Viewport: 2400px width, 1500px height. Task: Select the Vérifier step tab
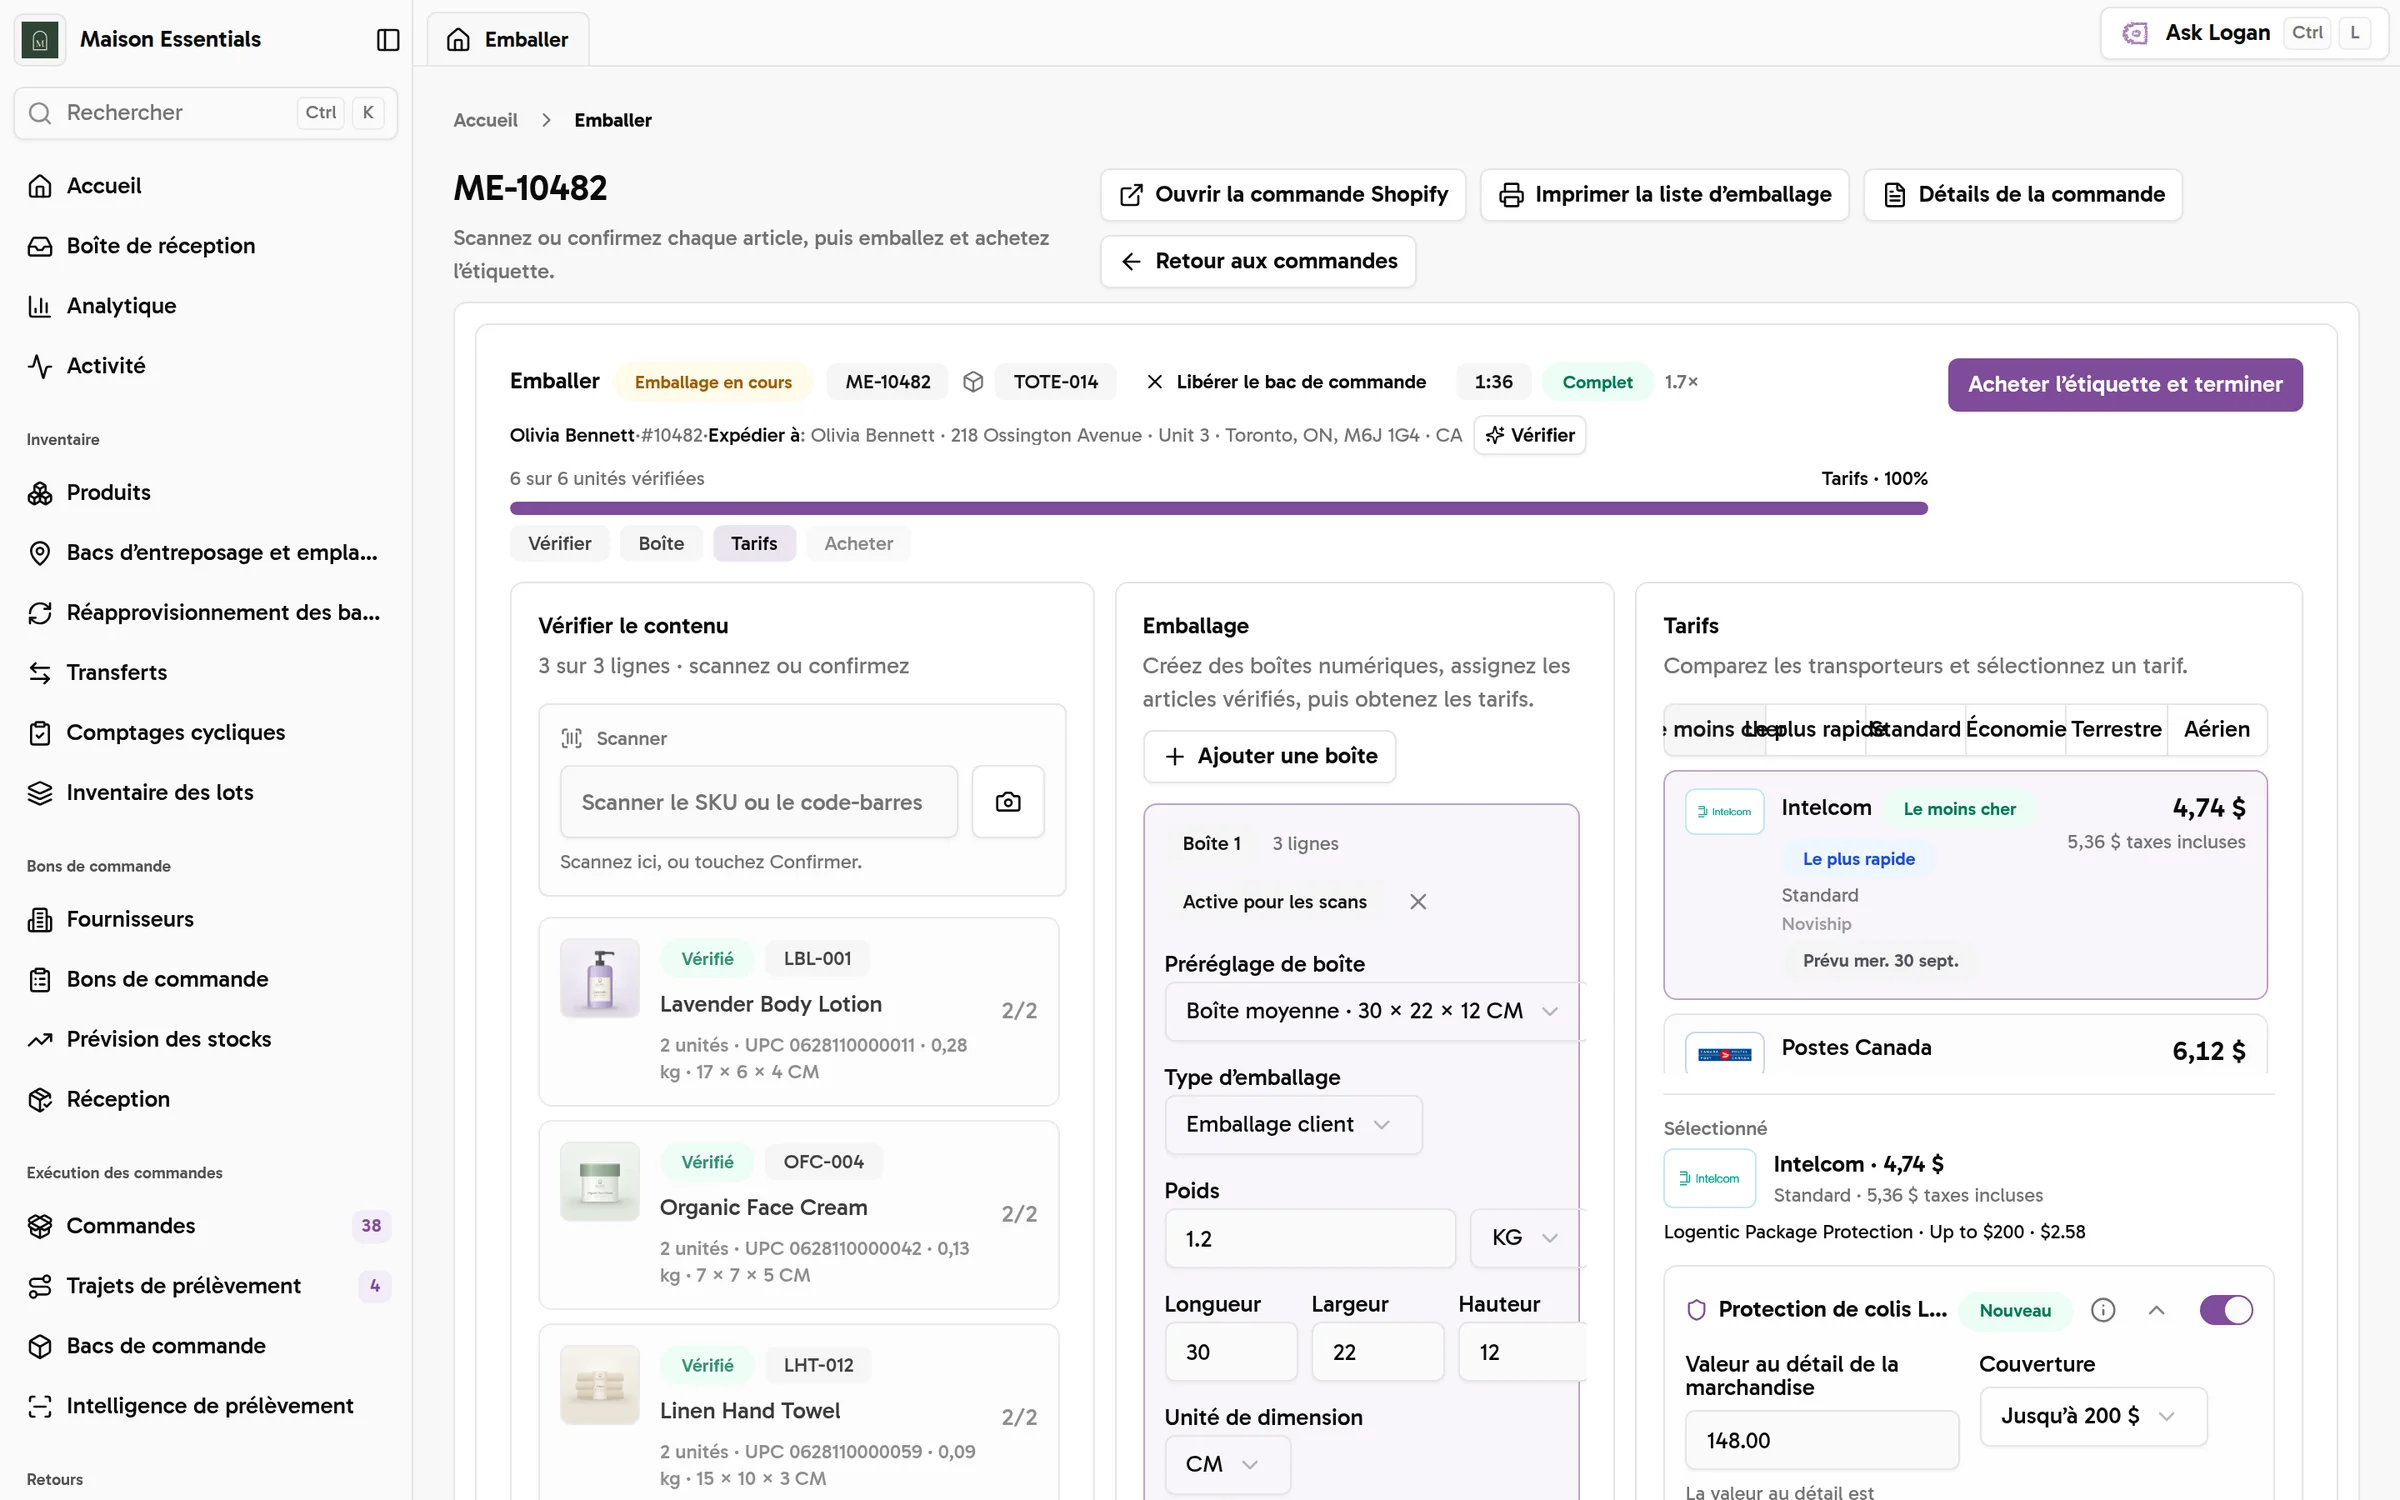pyautogui.click(x=559, y=543)
